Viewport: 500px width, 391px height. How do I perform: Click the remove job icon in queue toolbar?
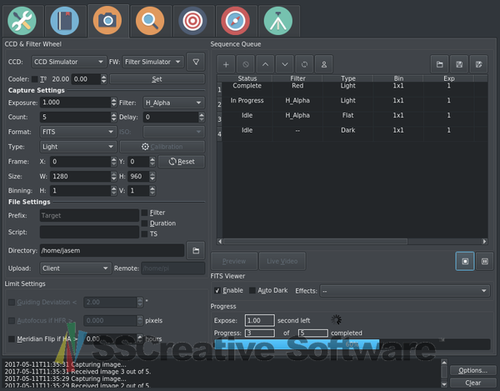tap(246, 64)
